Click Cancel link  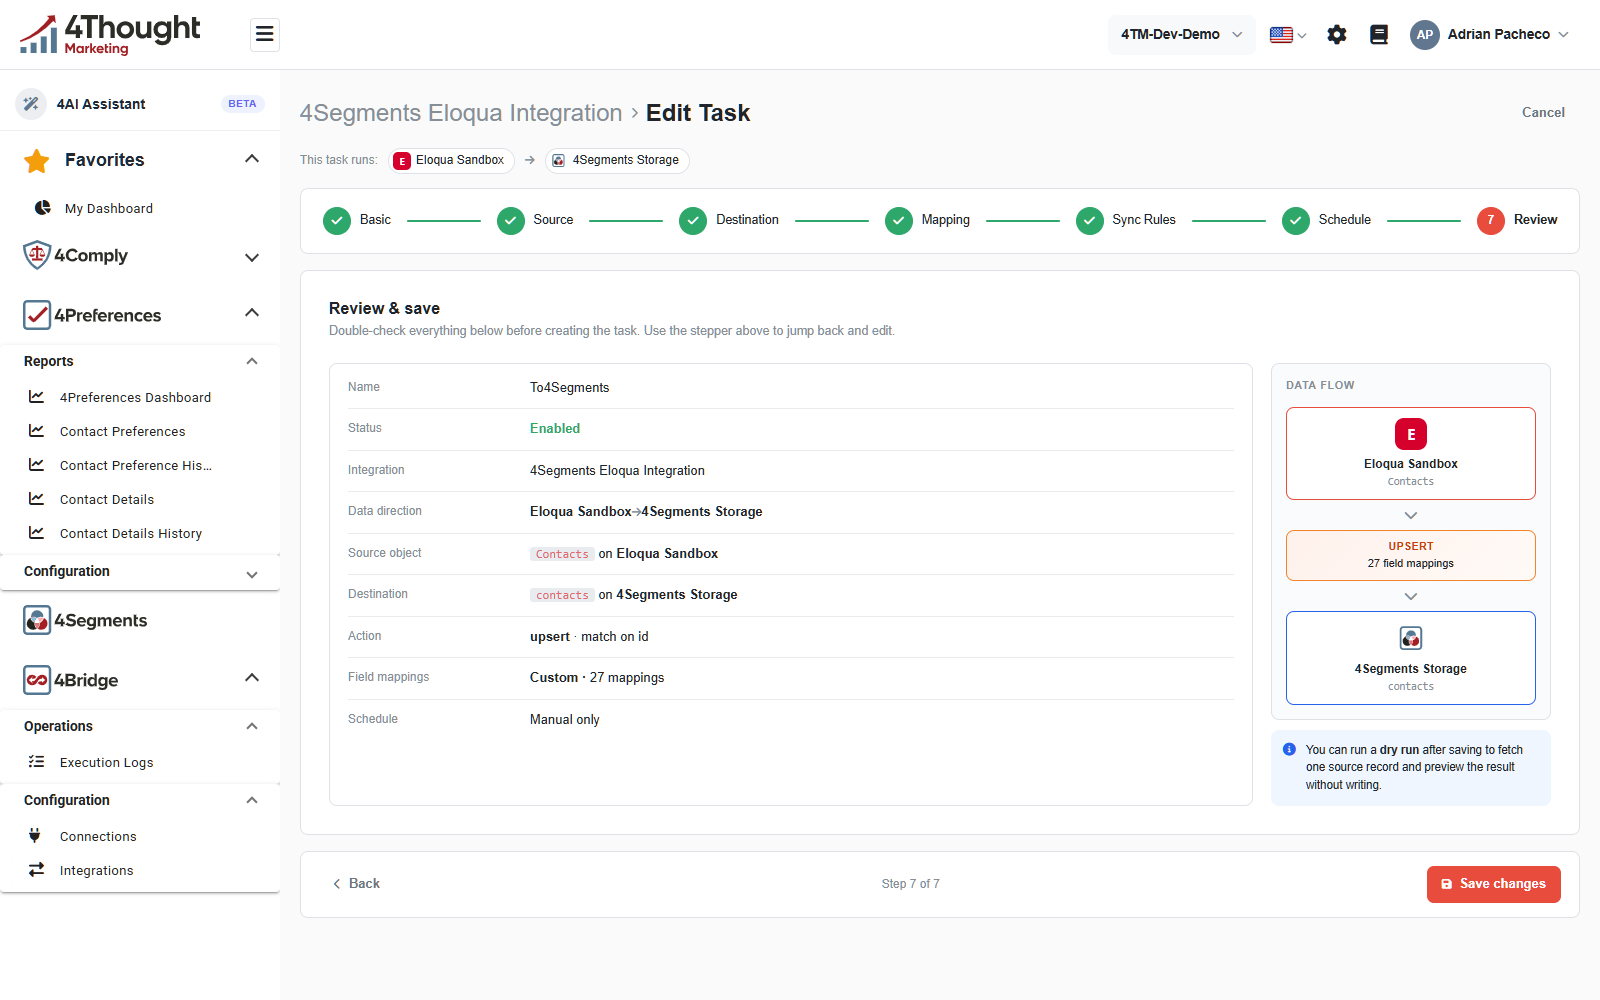pyautogui.click(x=1543, y=112)
